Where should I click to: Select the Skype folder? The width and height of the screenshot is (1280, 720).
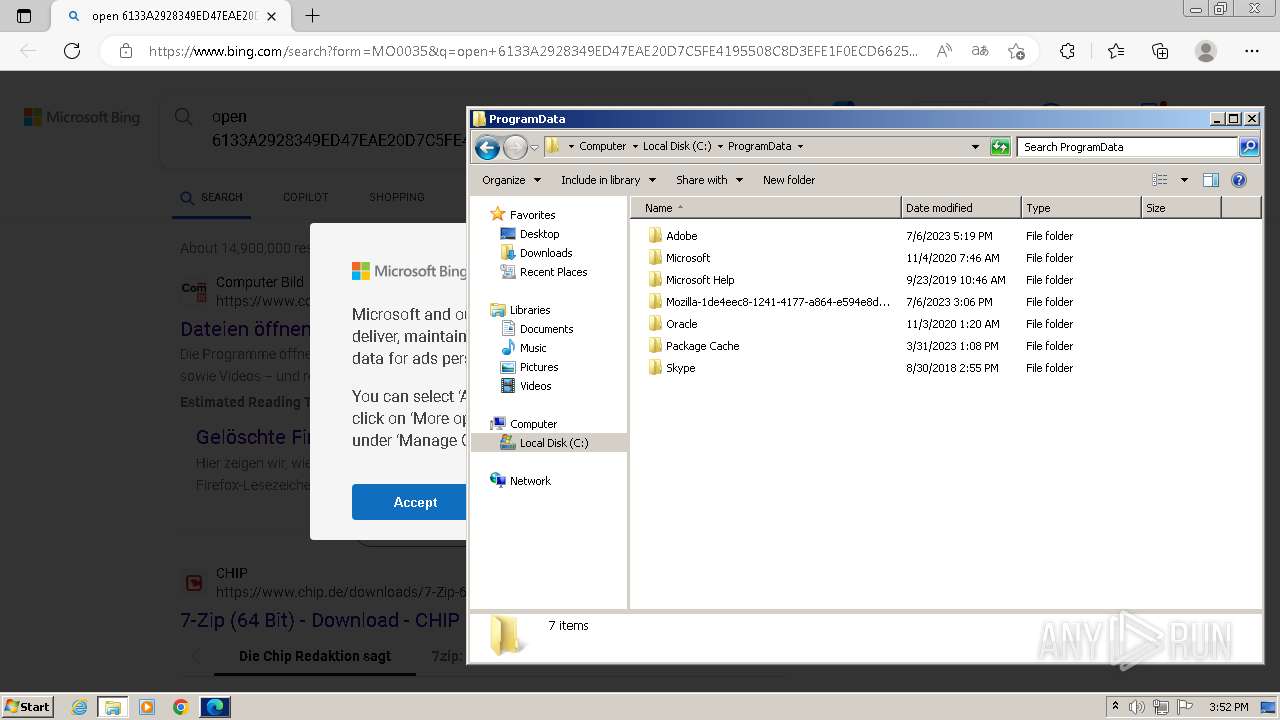click(680, 368)
